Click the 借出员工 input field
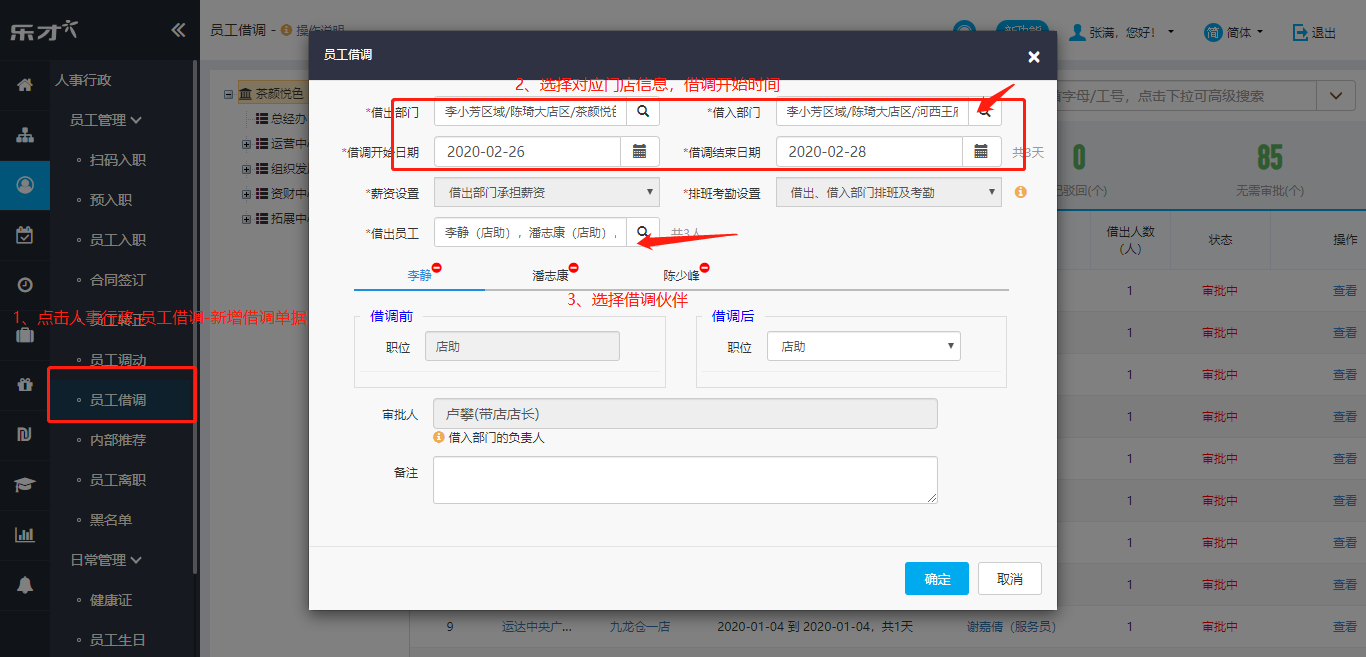1366x657 pixels. (x=530, y=232)
